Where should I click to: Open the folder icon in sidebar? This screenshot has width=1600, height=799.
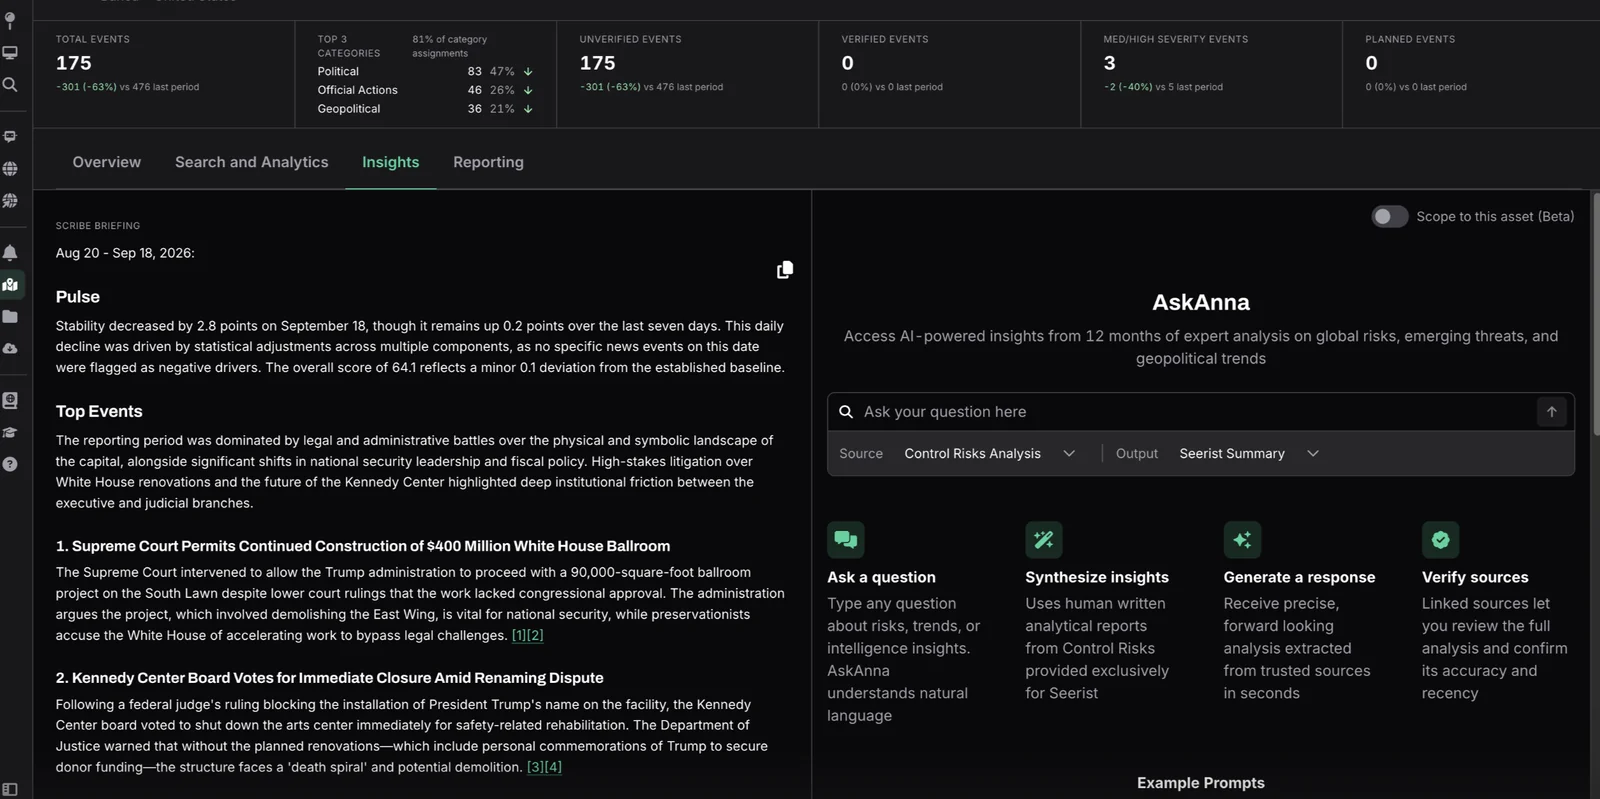tap(10, 316)
